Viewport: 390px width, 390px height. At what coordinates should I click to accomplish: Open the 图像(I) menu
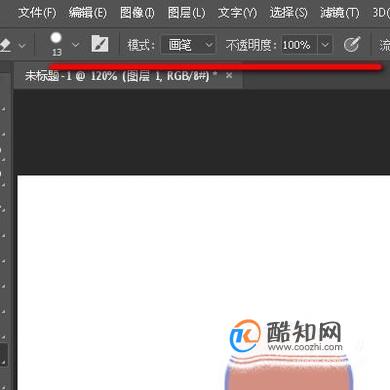137,13
